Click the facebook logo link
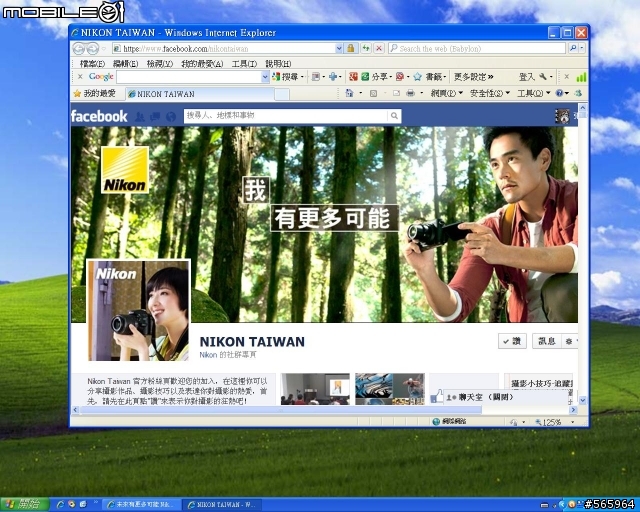The width and height of the screenshot is (640, 512). click(x=99, y=116)
